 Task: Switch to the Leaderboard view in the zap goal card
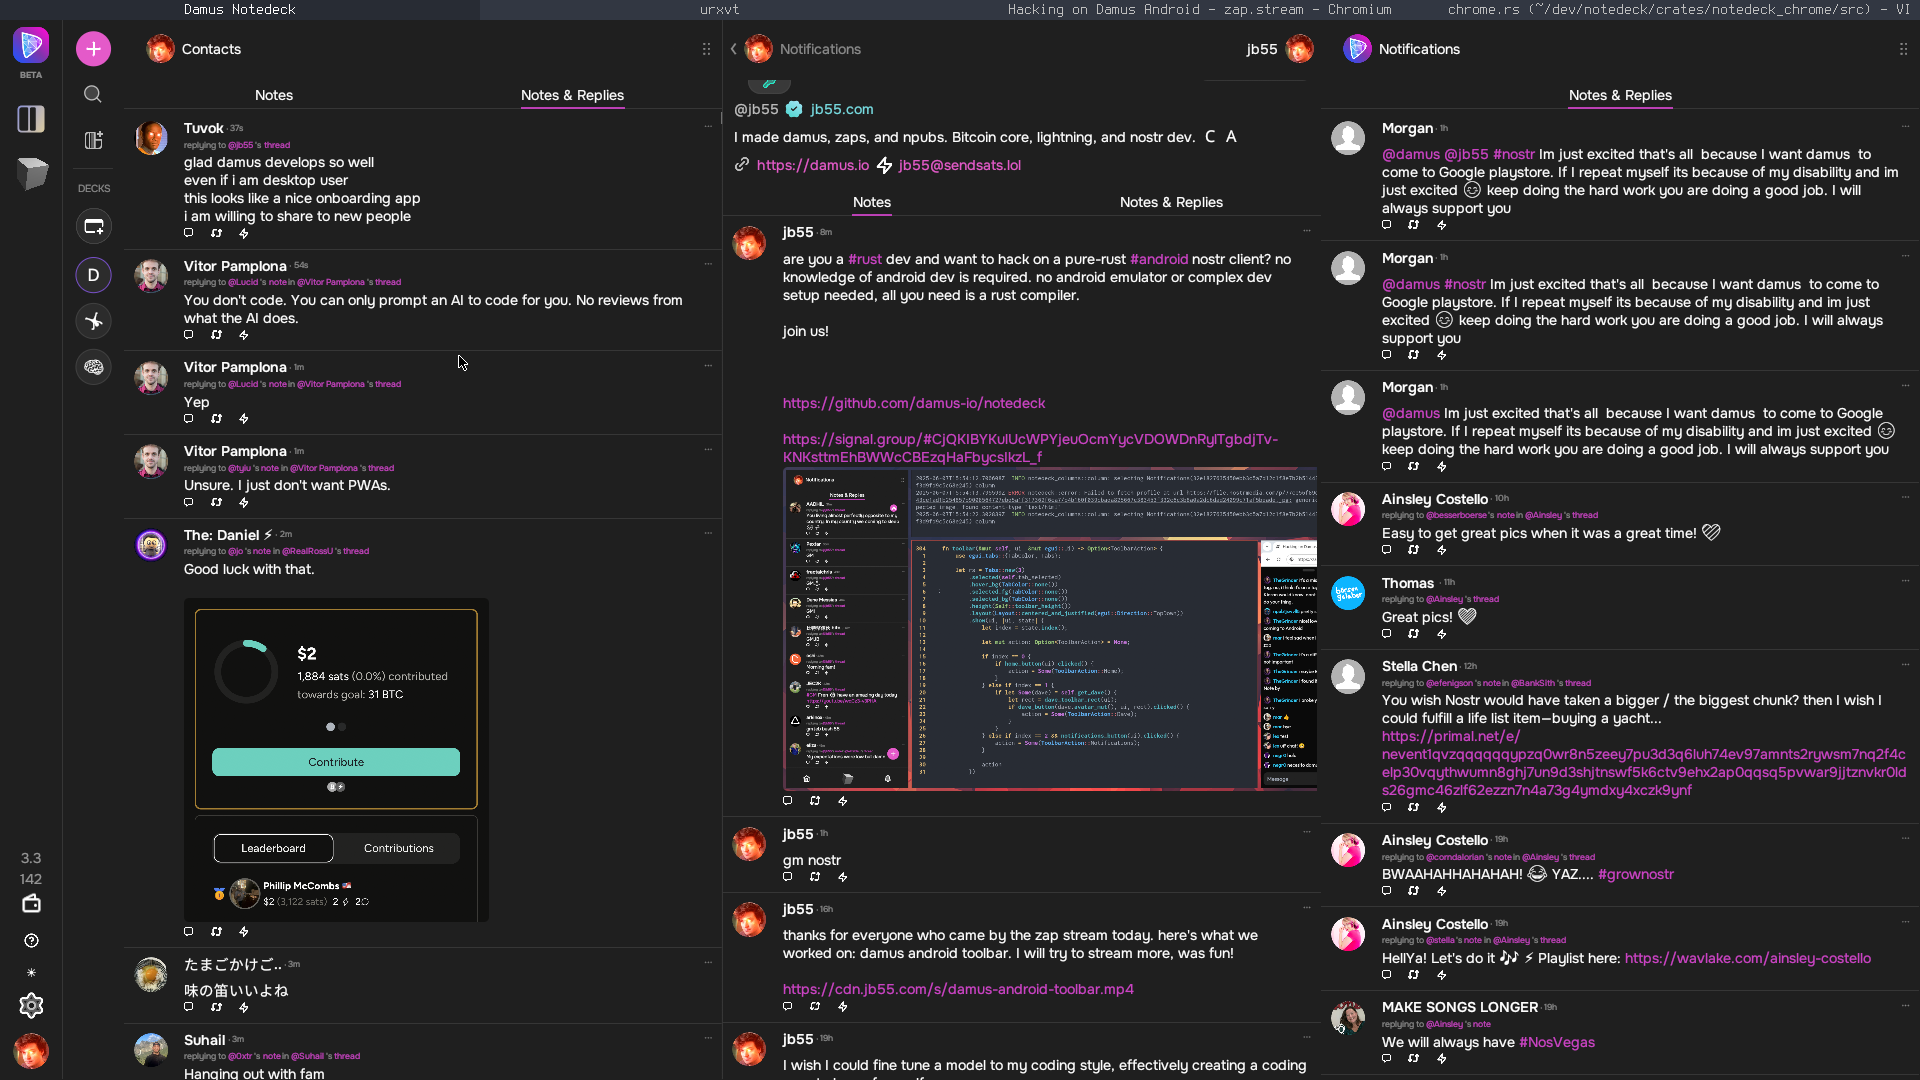coord(273,848)
